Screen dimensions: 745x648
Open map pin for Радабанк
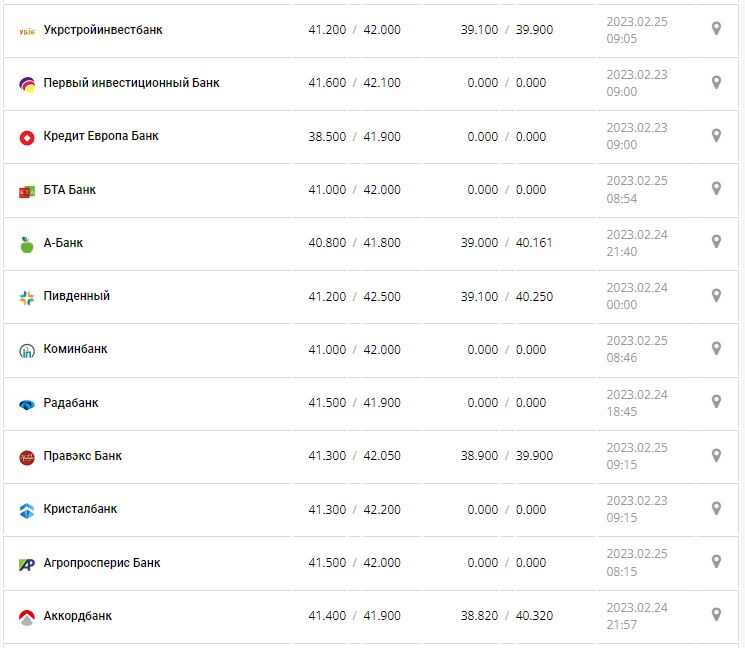click(x=716, y=402)
